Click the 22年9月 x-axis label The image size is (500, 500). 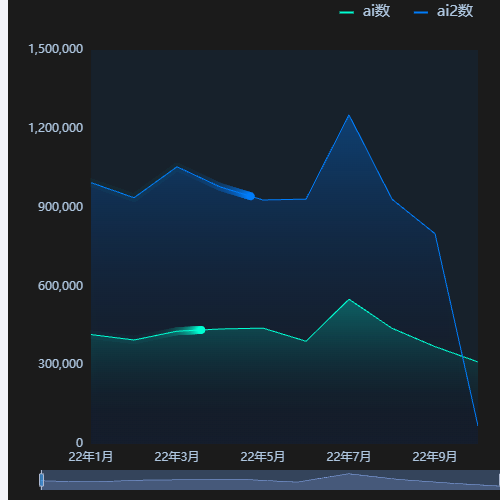click(x=435, y=456)
